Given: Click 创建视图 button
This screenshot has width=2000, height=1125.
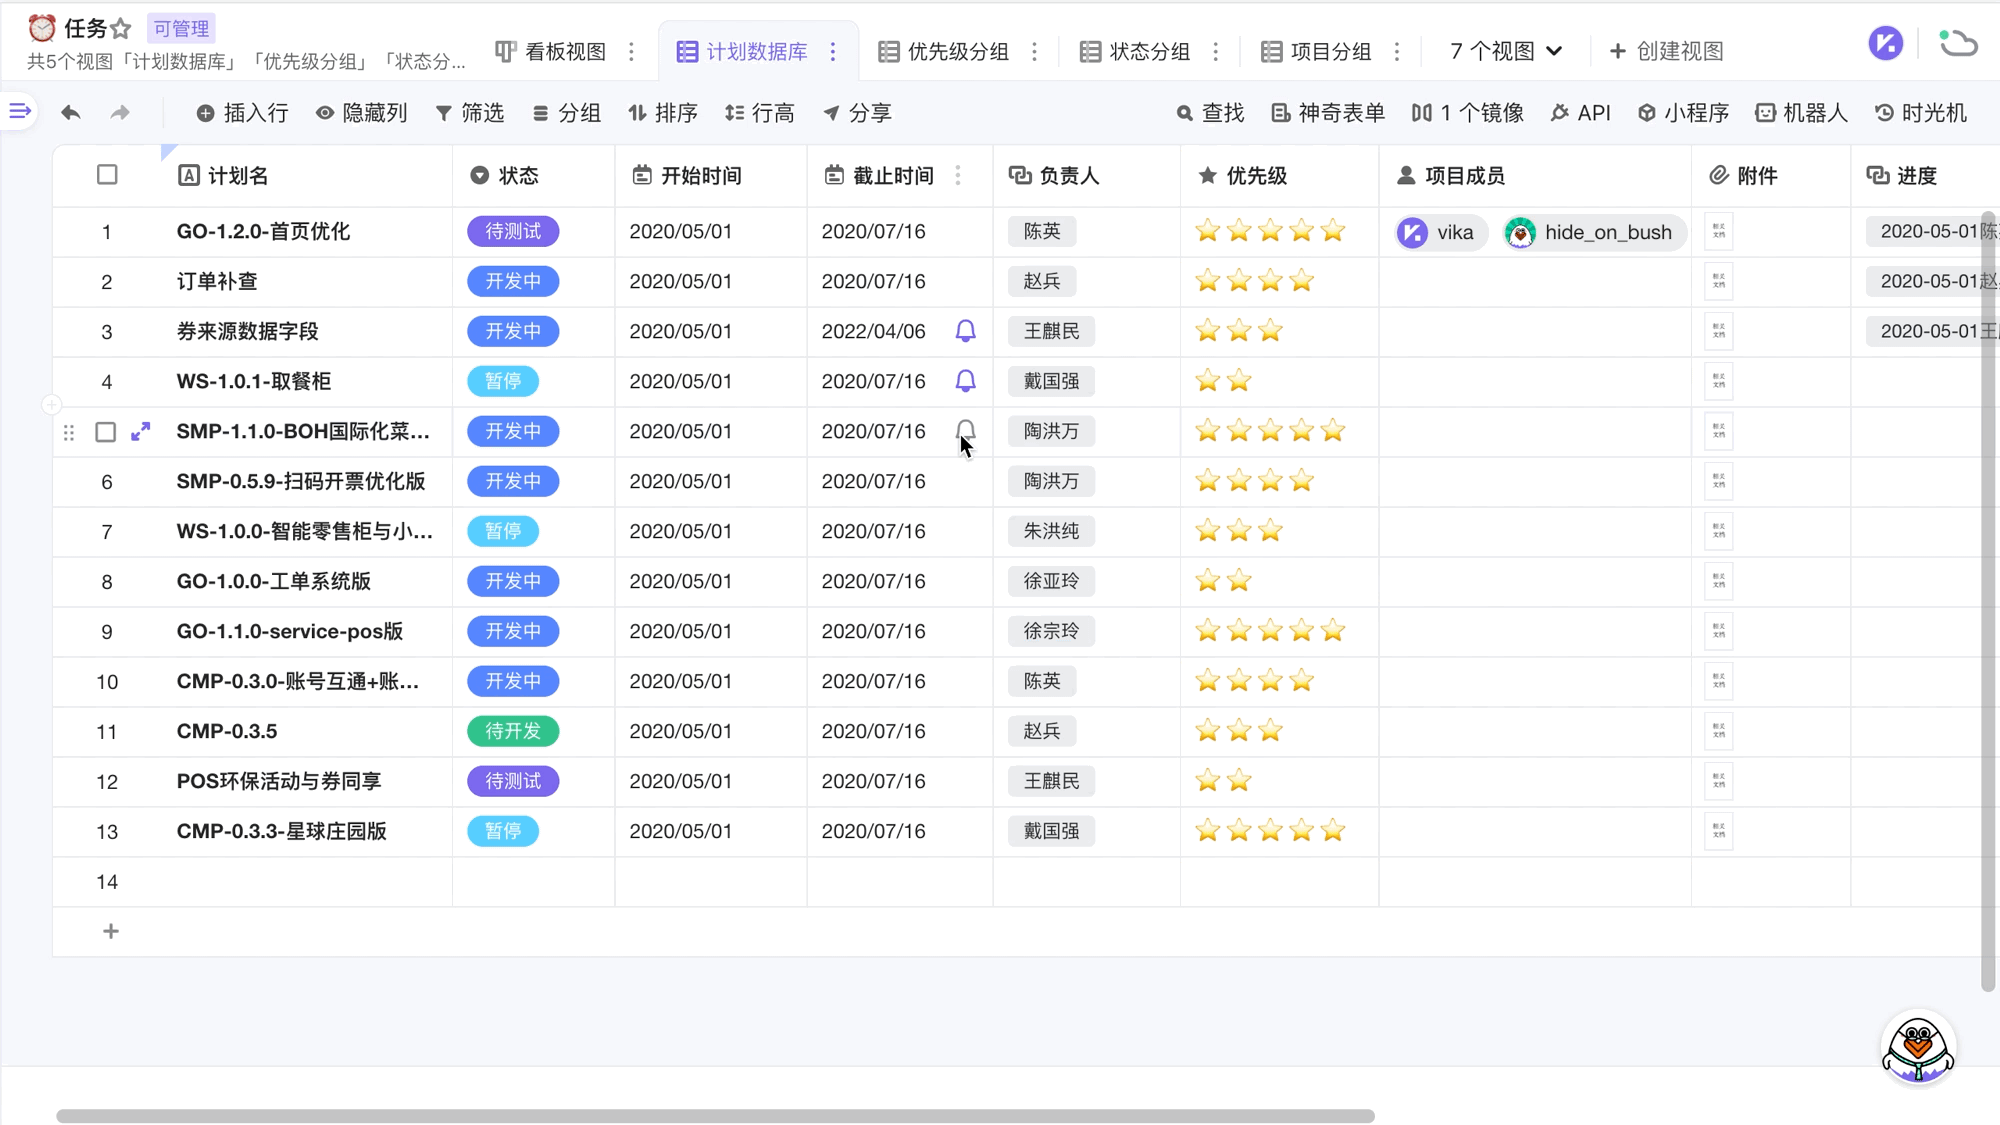Looking at the screenshot, I should [1666, 51].
